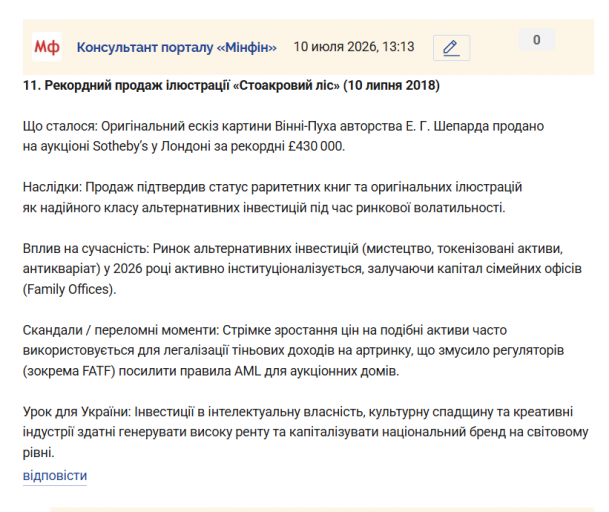The image size is (609, 512).
Task: Click the text «(Family Offices).»
Action: (x=70, y=289)
